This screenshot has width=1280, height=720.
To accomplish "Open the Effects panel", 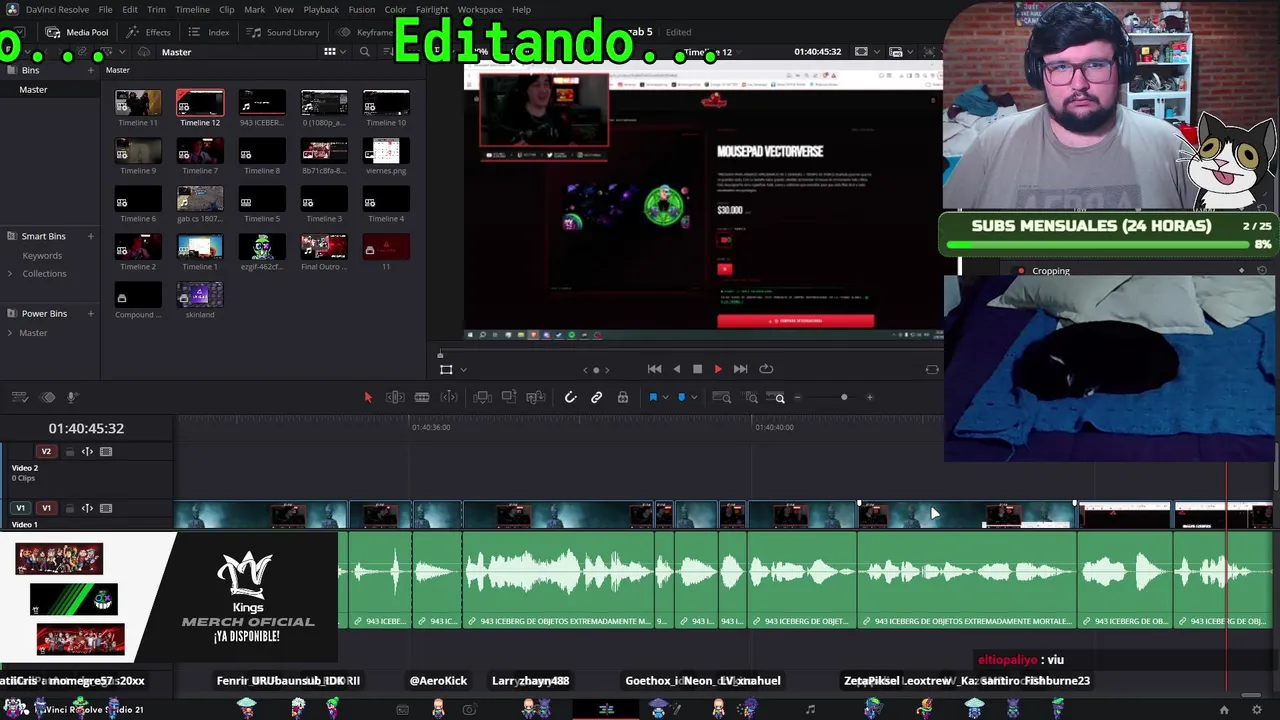I will (149, 32).
